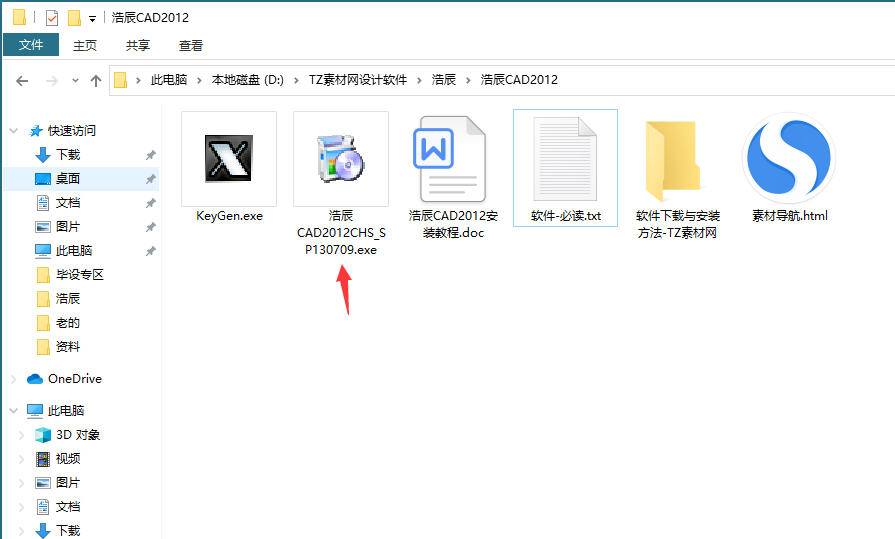Open 3D 对象 under 此电脑

coord(78,435)
